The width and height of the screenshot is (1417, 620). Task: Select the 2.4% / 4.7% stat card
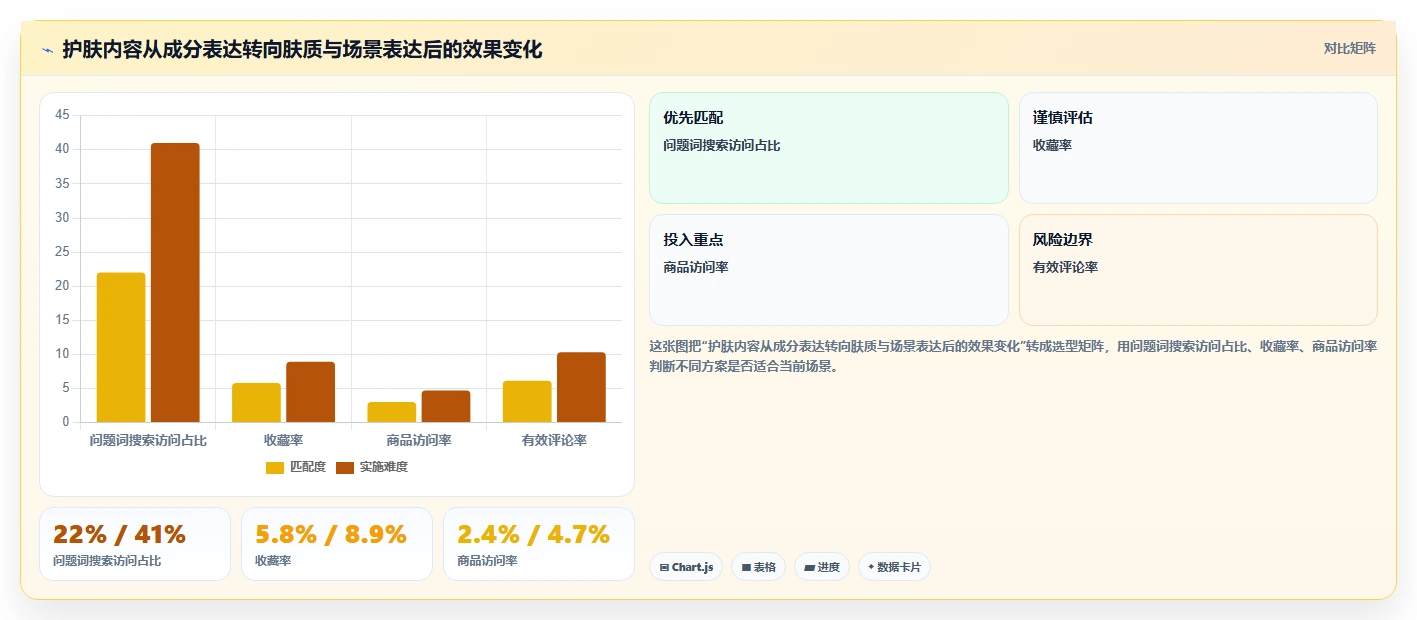(x=539, y=544)
